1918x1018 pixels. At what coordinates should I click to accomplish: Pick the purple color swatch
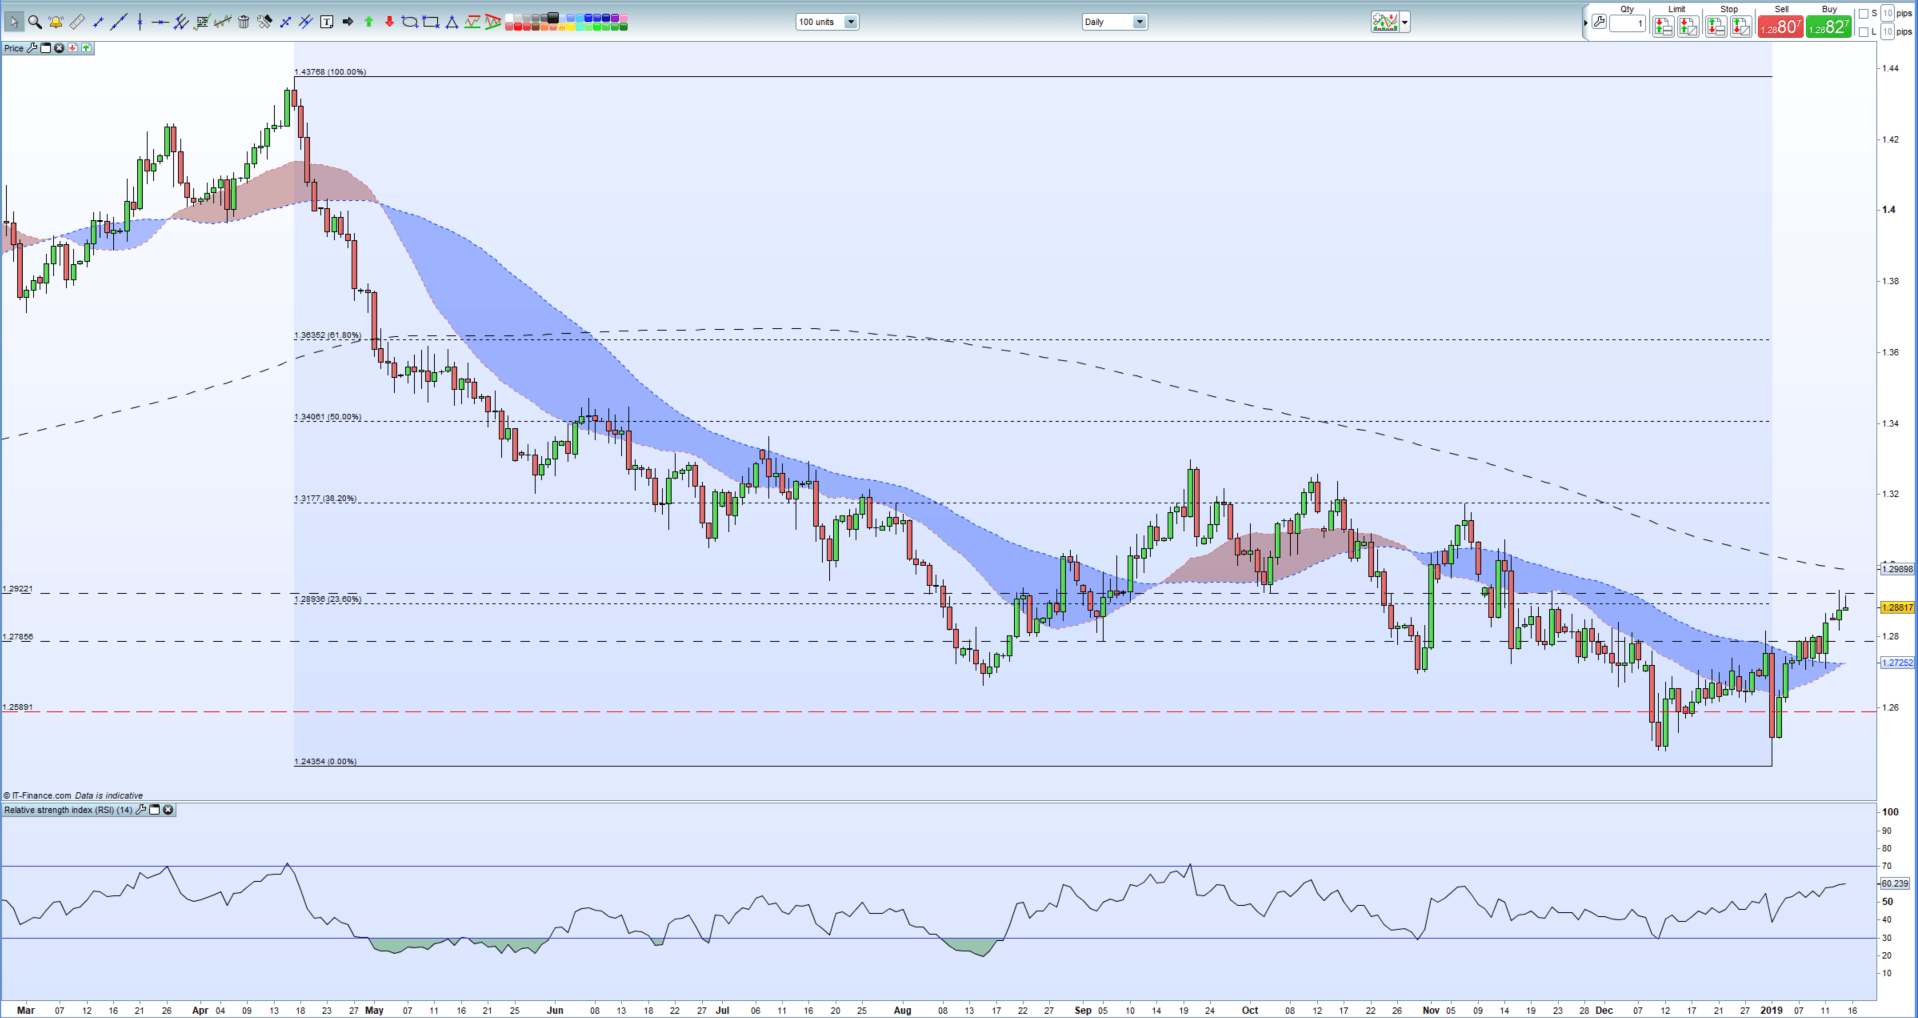614,17
